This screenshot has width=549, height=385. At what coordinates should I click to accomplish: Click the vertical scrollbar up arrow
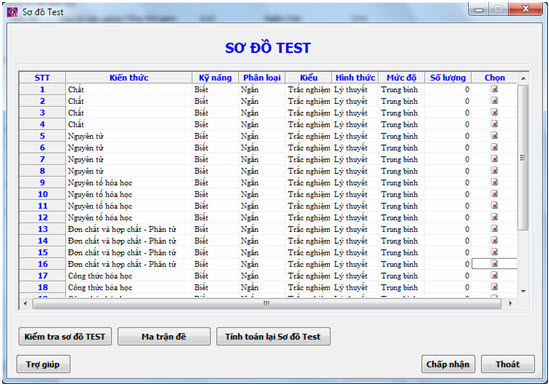point(523,78)
